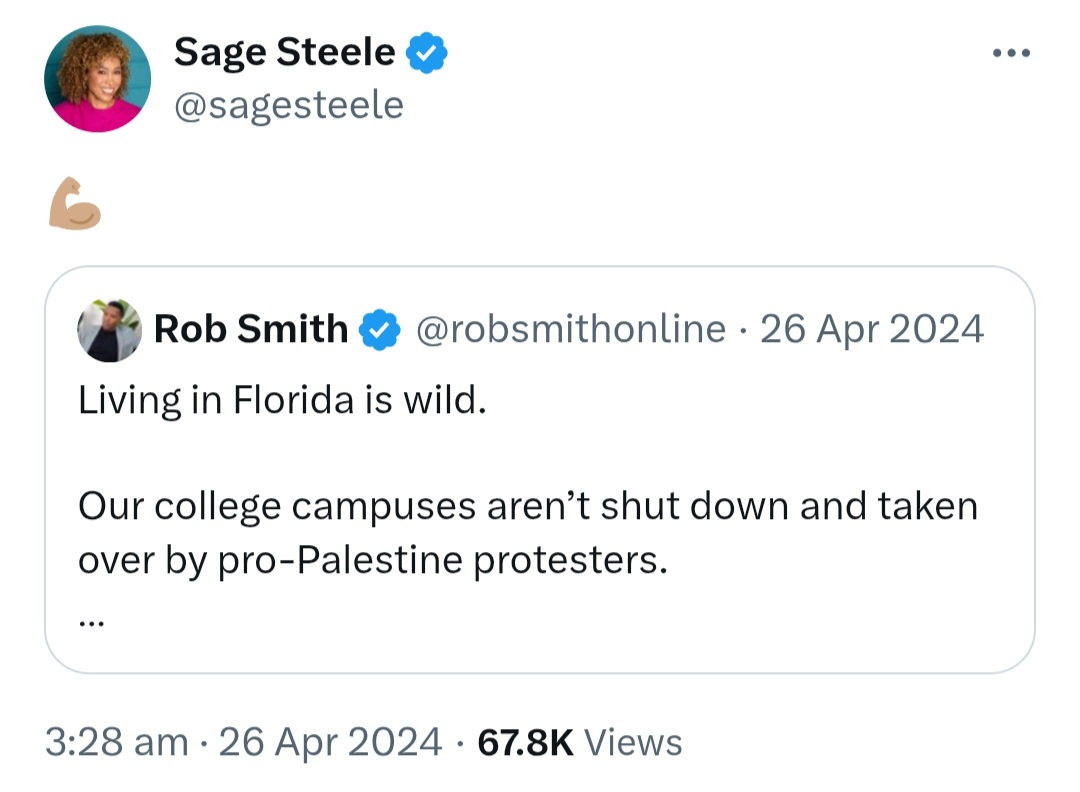Click the quoted tweet date 26 Apr 2024

(871, 329)
